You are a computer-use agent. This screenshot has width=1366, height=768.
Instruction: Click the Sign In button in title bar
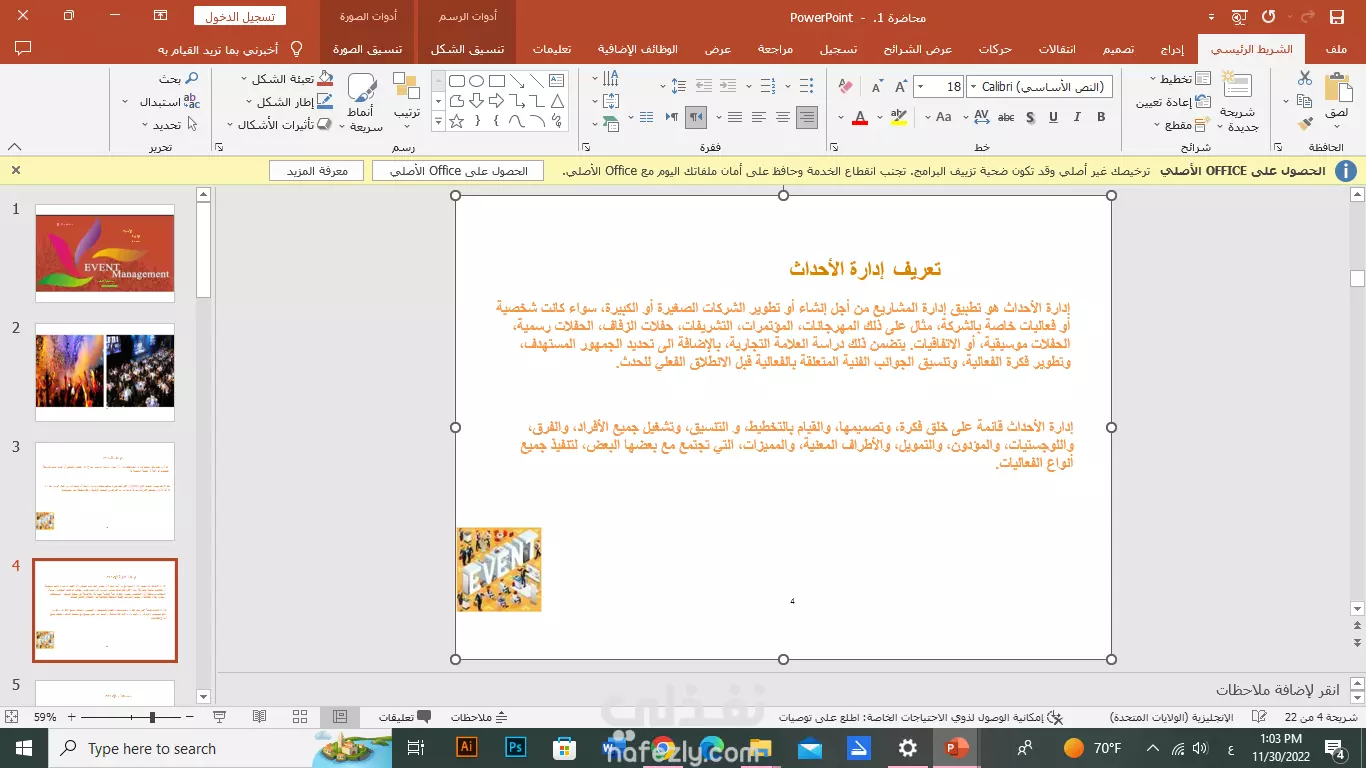[x=240, y=17]
